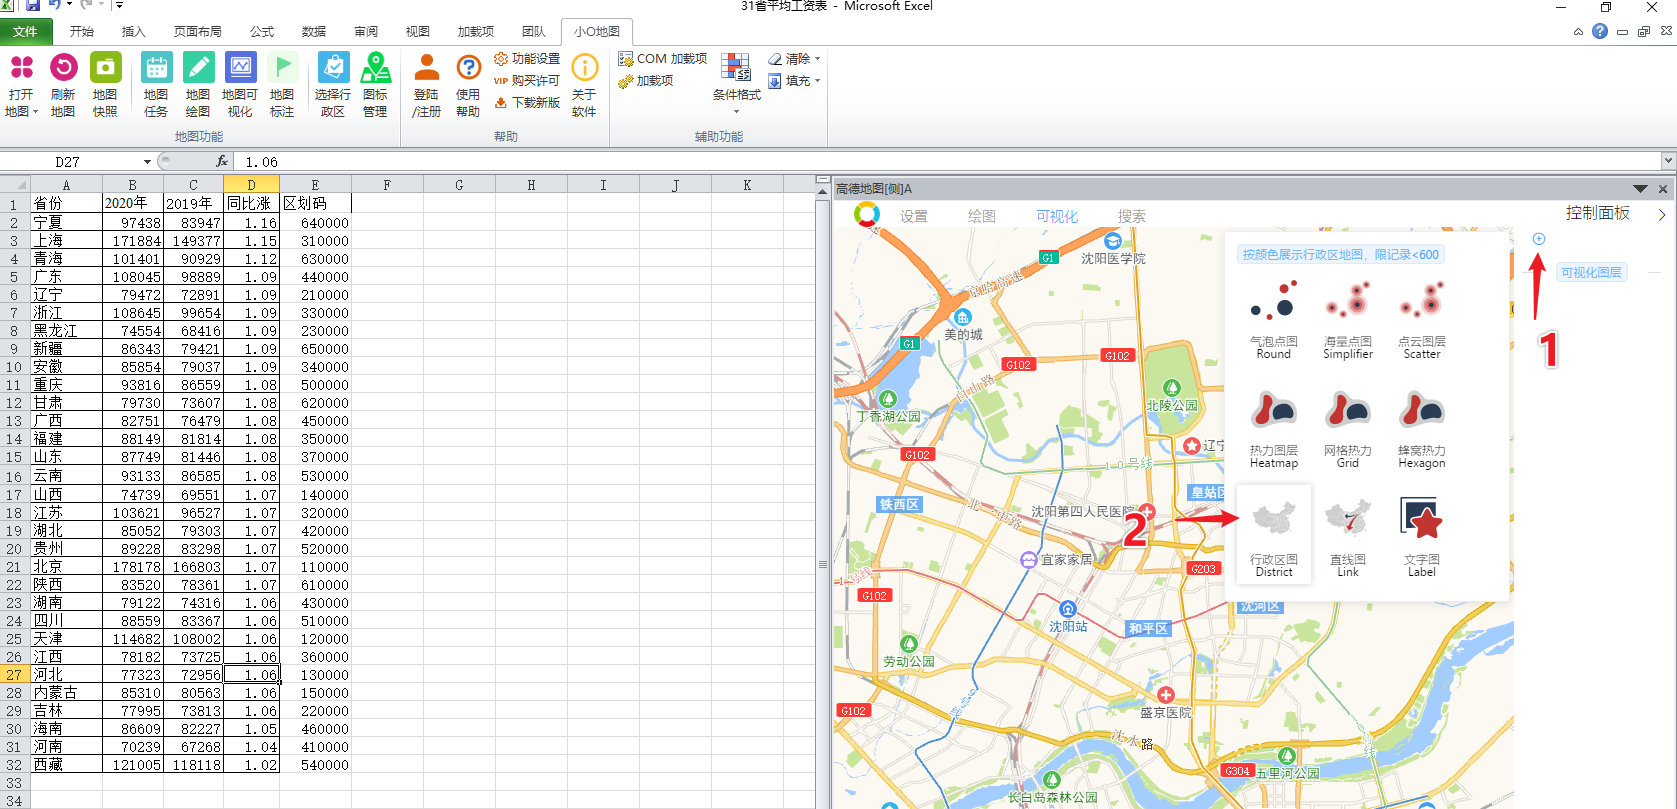This screenshot has height=809, width=1677.
Task: Click the 可视化图层 layer tag
Action: point(1591,272)
